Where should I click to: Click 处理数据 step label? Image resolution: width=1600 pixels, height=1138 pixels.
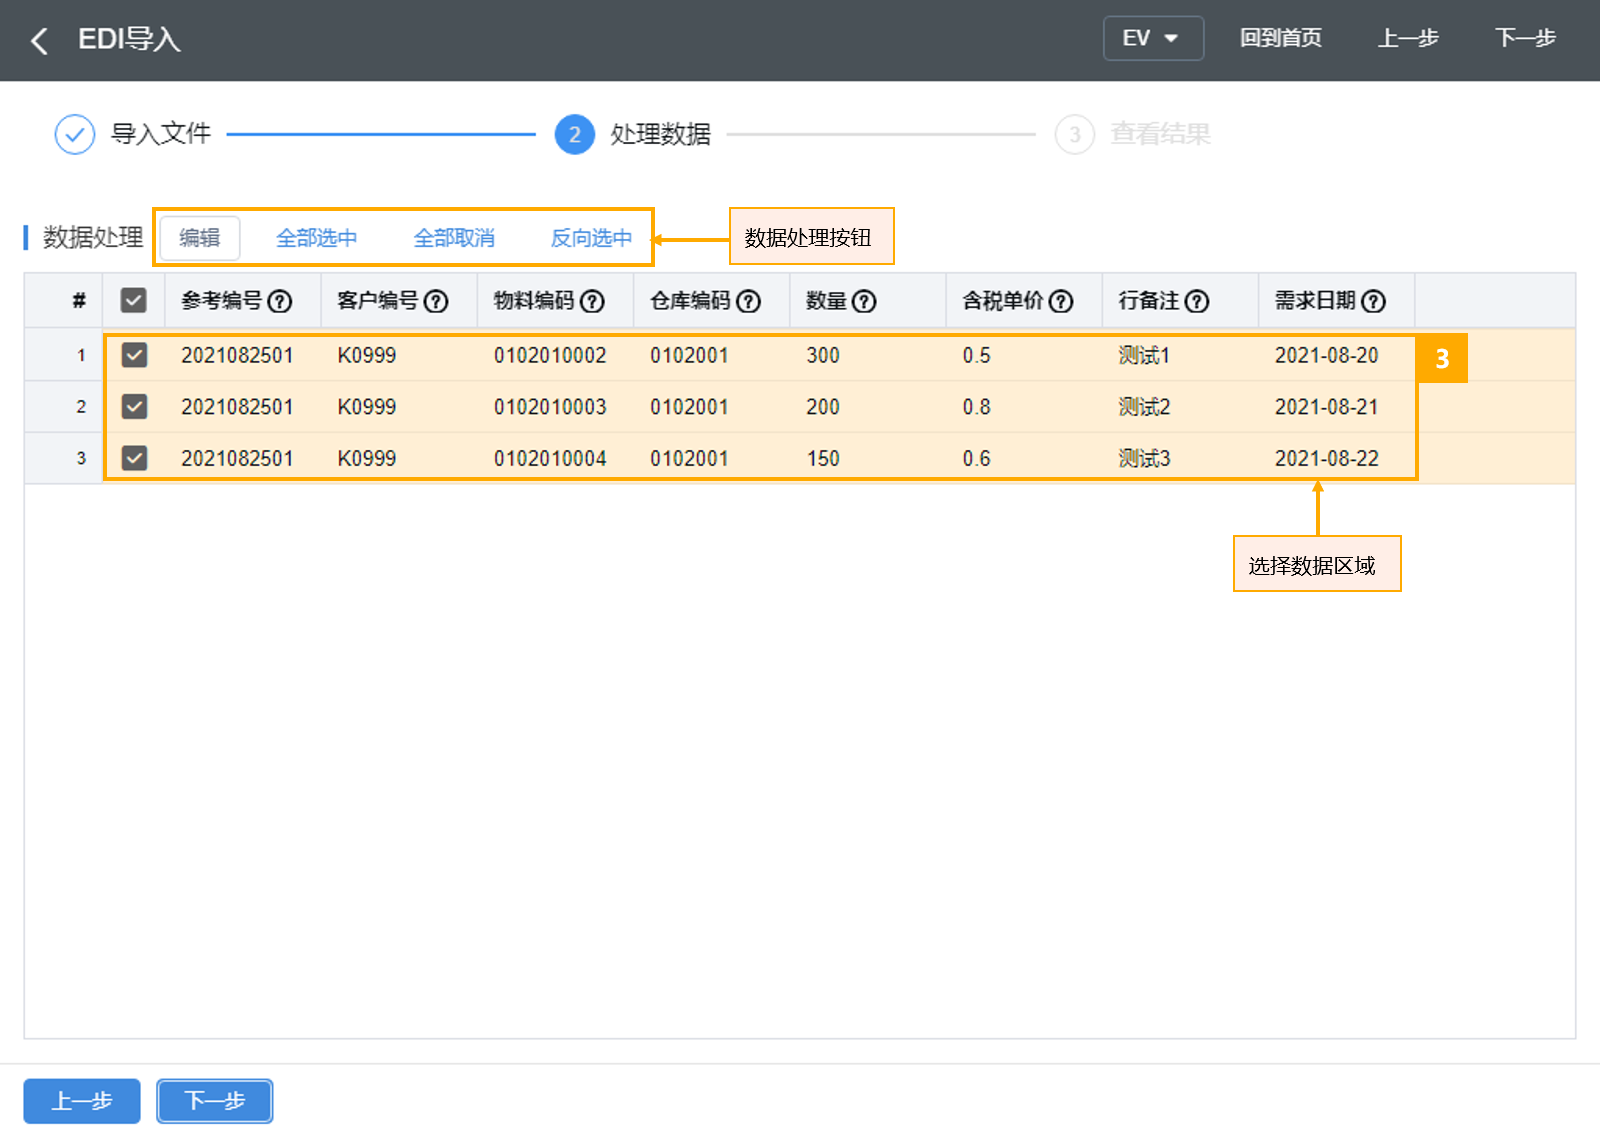point(661,134)
